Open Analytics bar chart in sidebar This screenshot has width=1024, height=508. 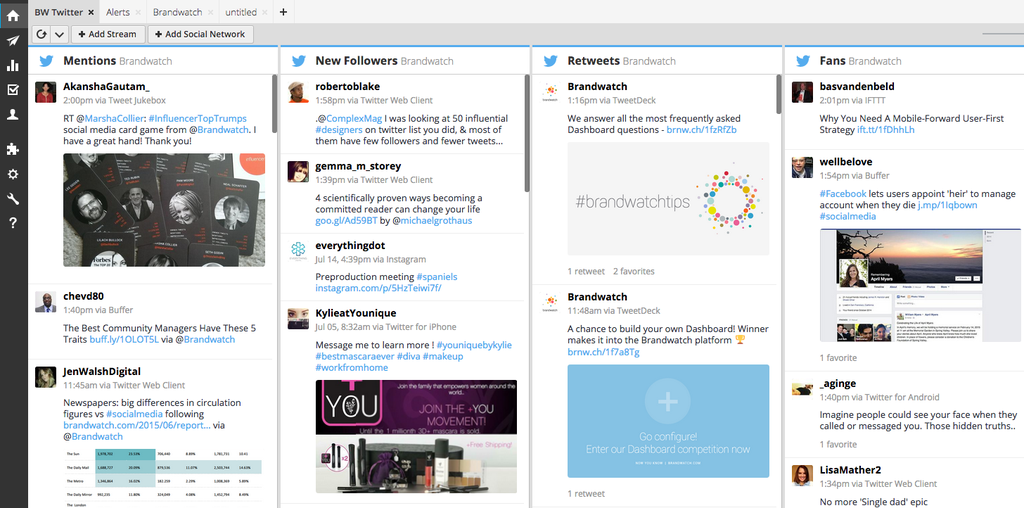(13, 65)
